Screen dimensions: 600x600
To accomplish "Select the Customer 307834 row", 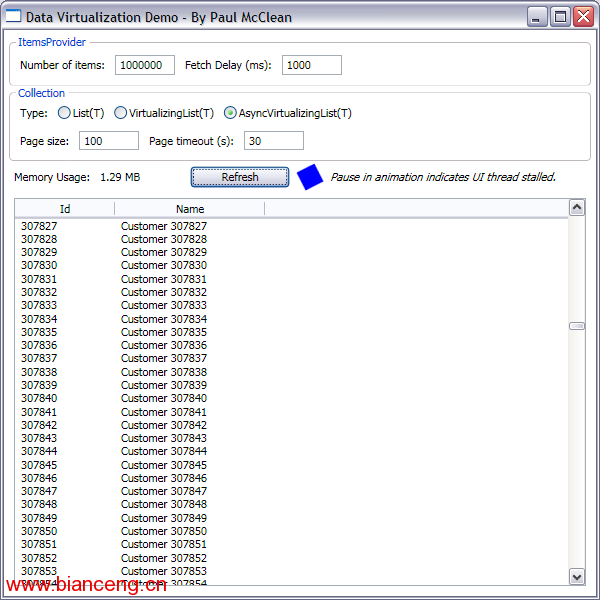I will 292,319.
